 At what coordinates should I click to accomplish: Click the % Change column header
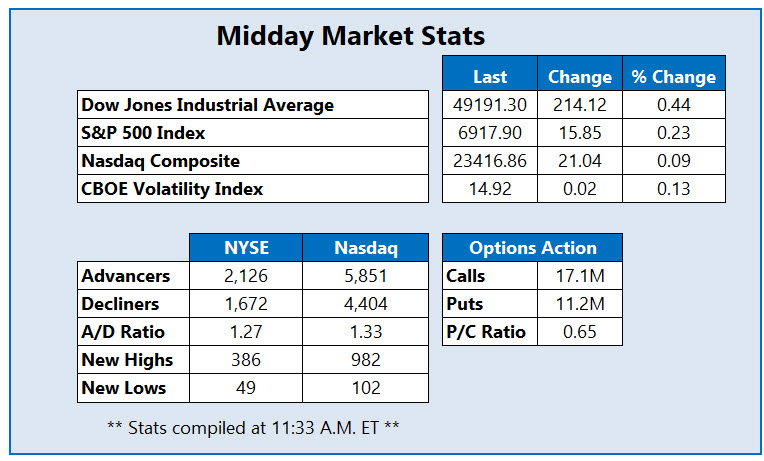673,76
